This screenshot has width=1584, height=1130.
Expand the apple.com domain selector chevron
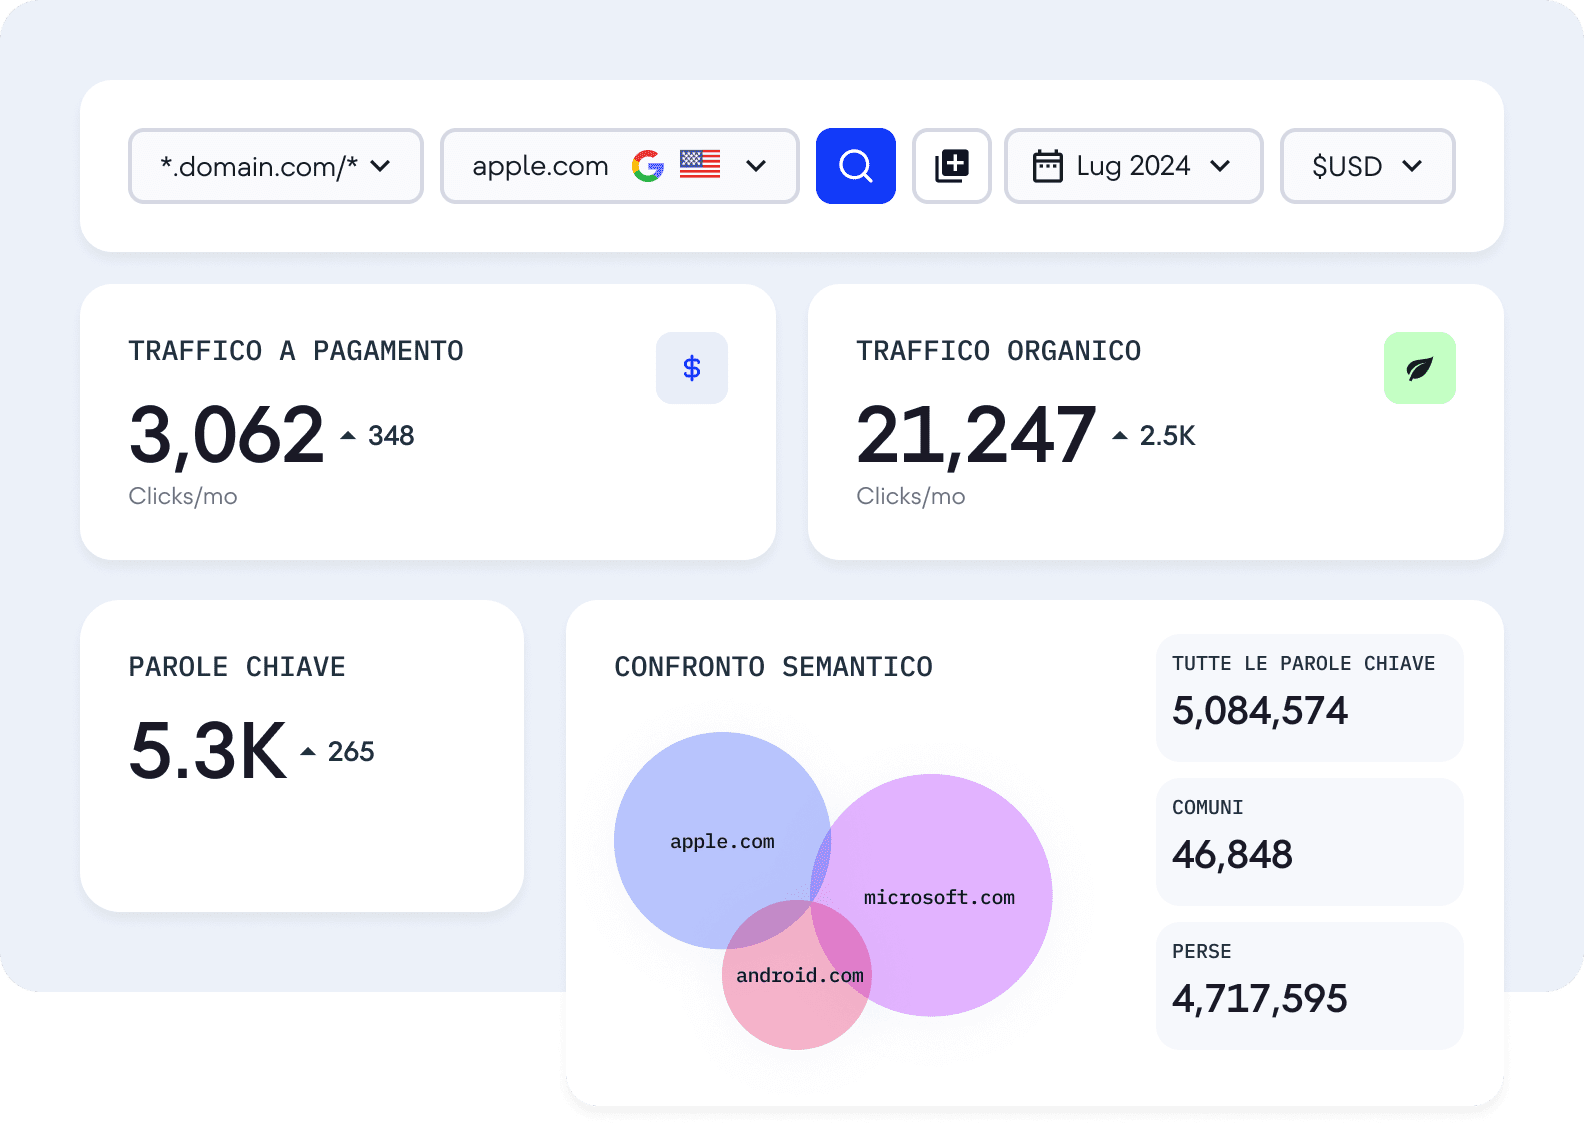pos(756,166)
